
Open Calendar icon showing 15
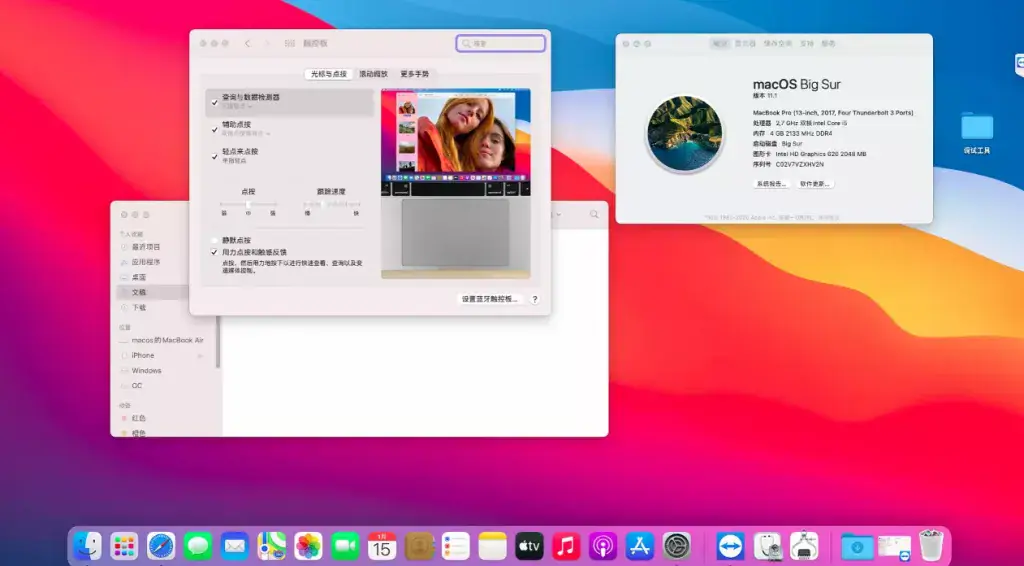(x=382, y=546)
